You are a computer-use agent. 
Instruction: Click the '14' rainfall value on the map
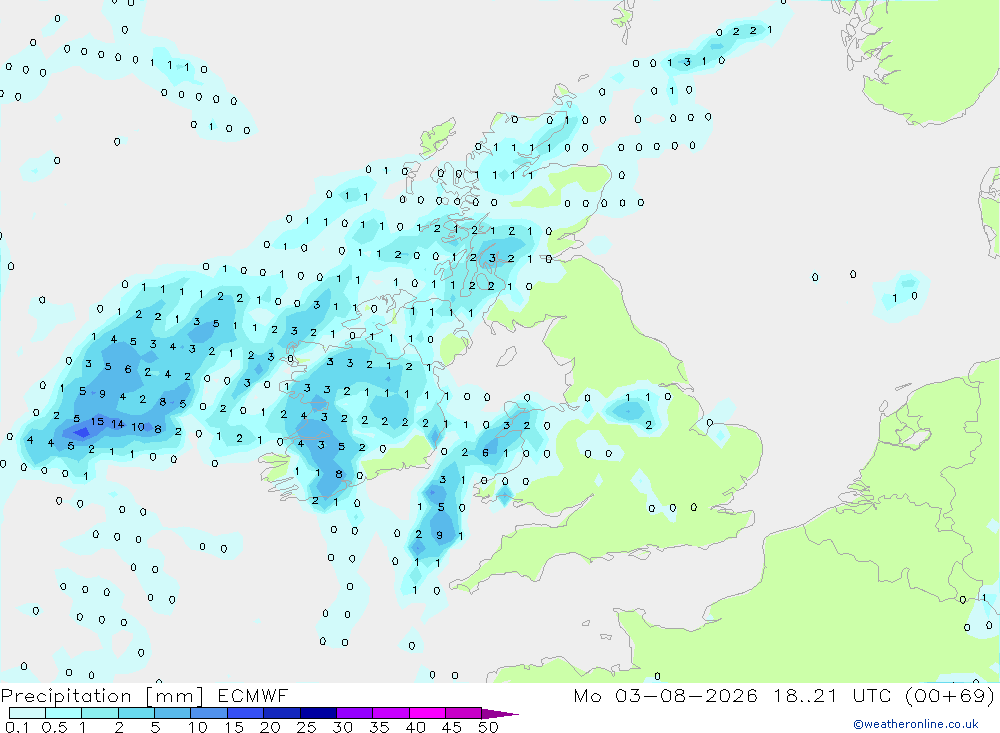pyautogui.click(x=117, y=424)
